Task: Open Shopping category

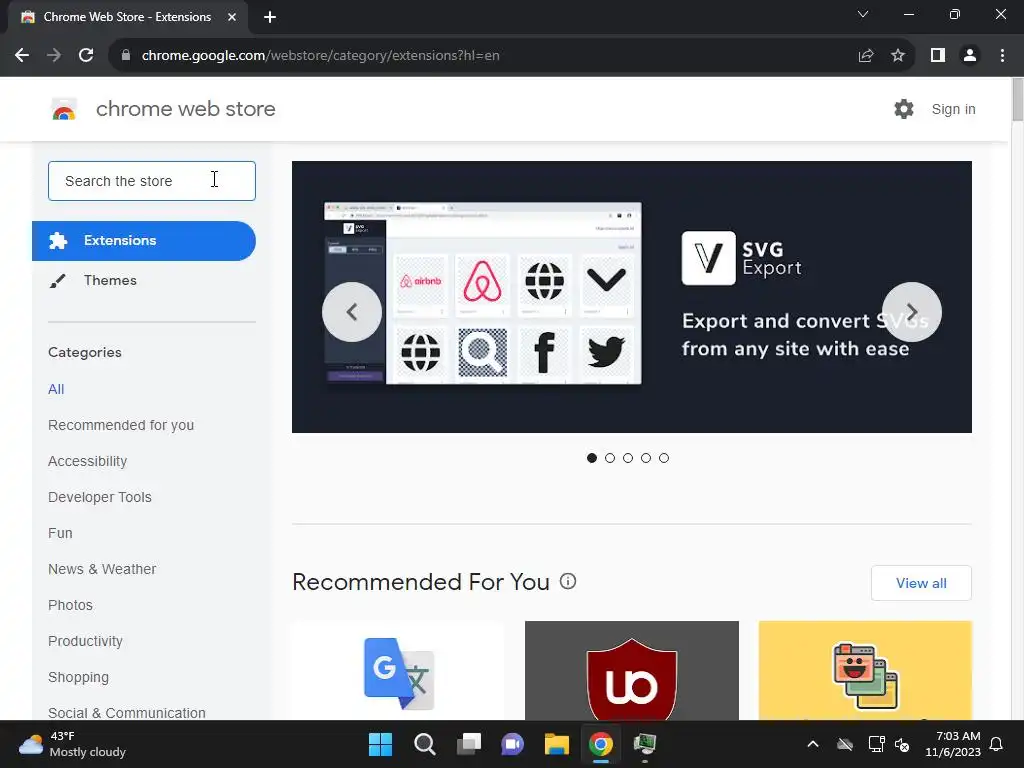Action: click(78, 677)
